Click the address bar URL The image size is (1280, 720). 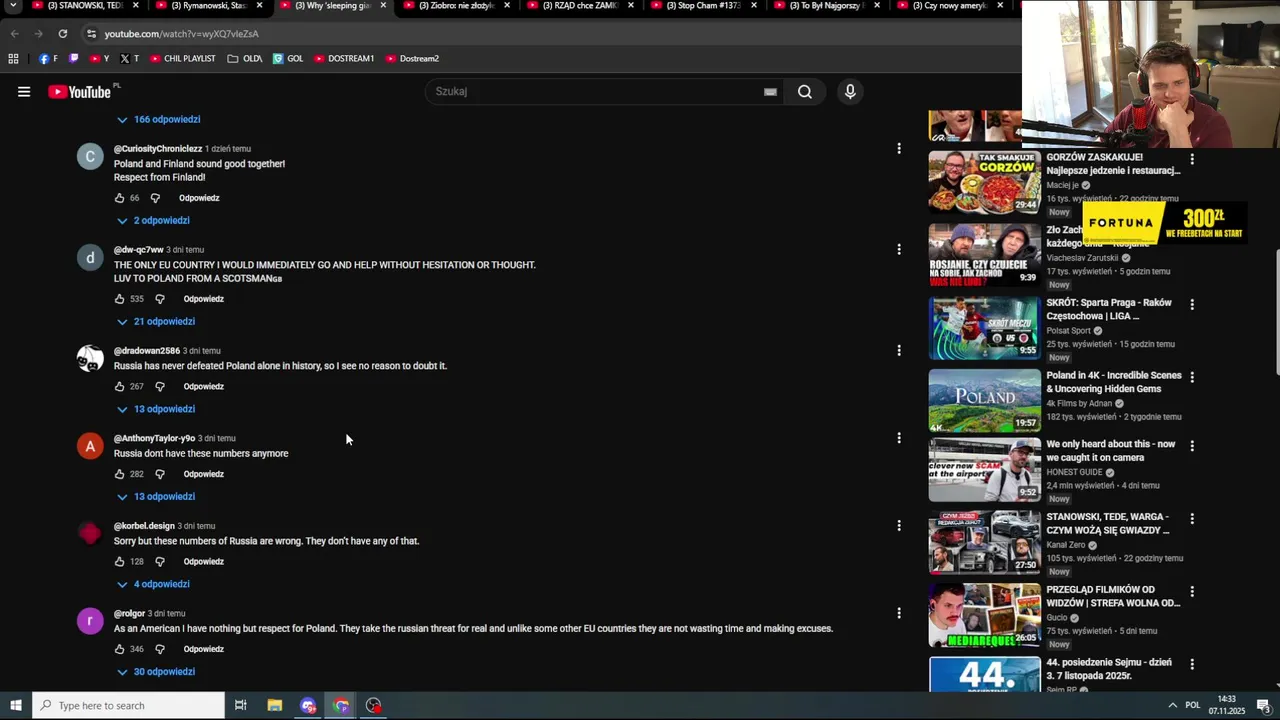coord(181,33)
